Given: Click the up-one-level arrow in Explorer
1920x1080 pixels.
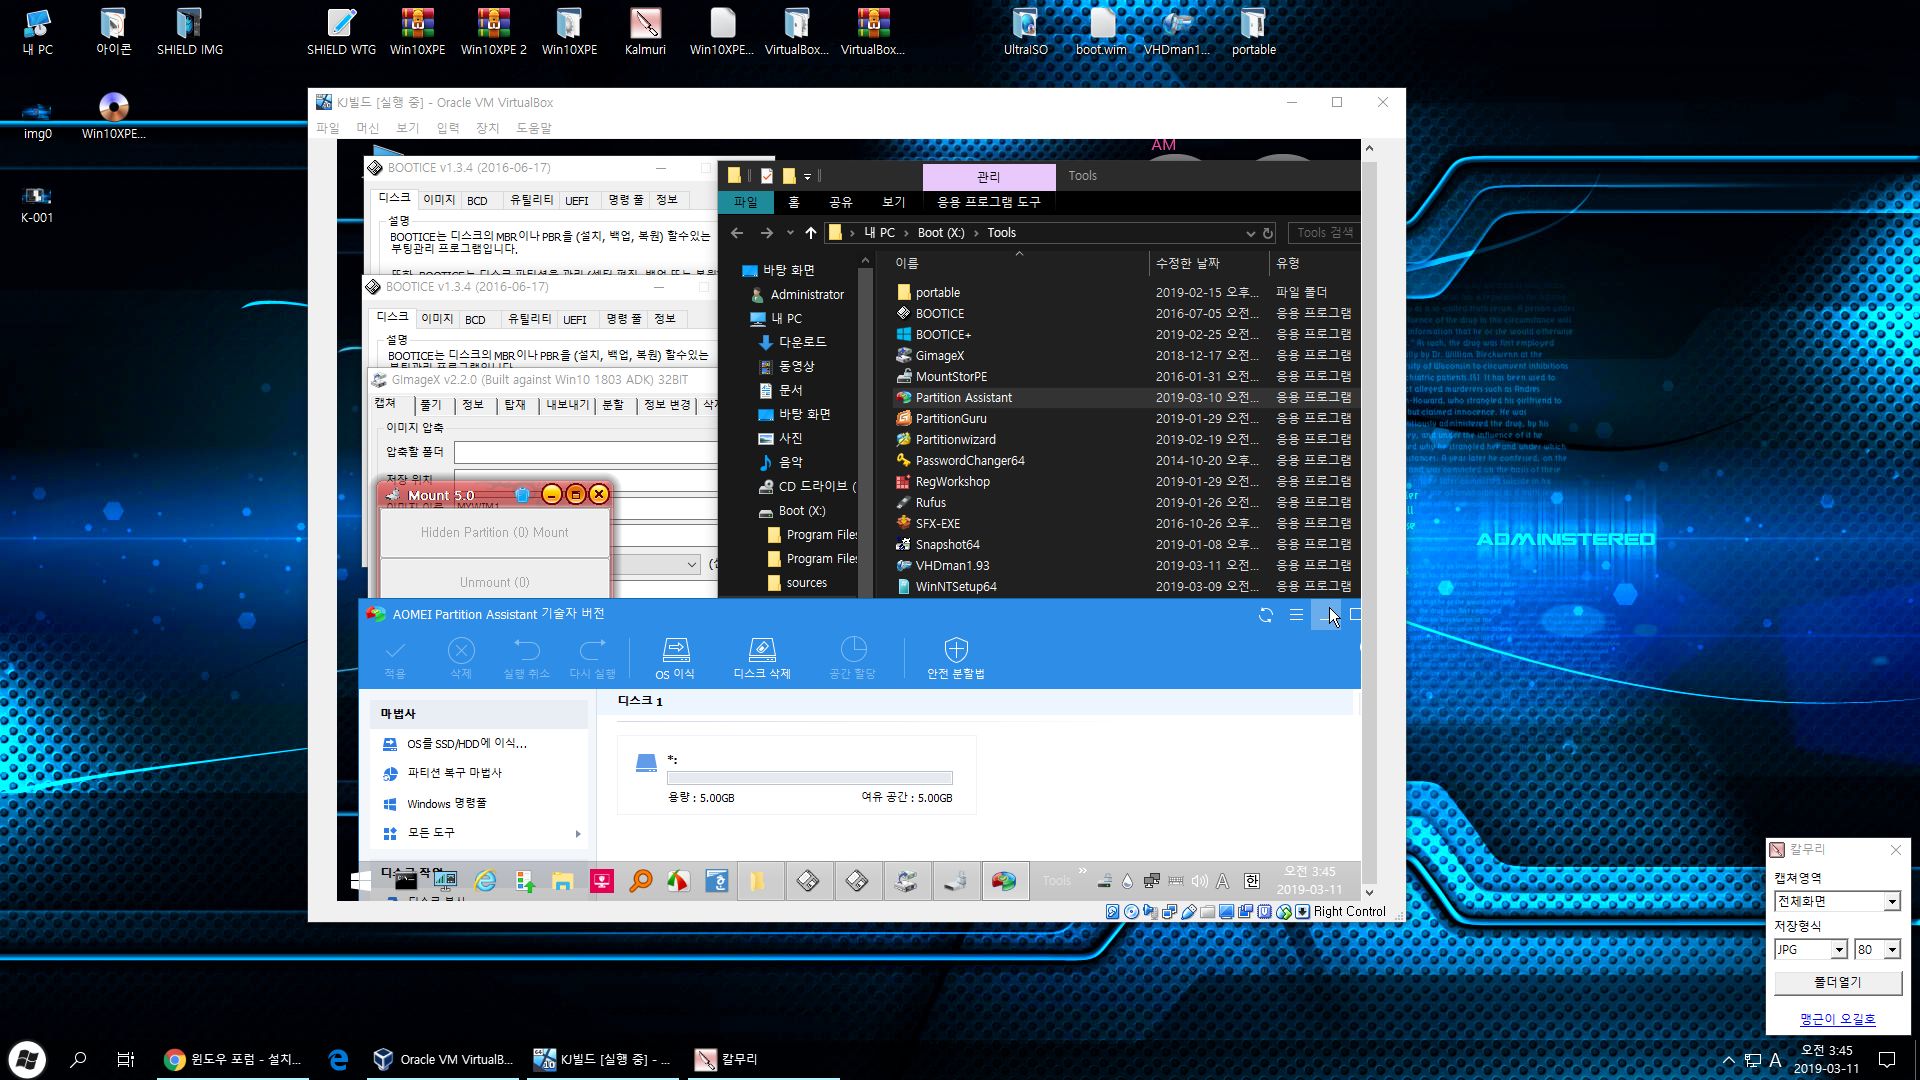Looking at the screenshot, I should (811, 233).
